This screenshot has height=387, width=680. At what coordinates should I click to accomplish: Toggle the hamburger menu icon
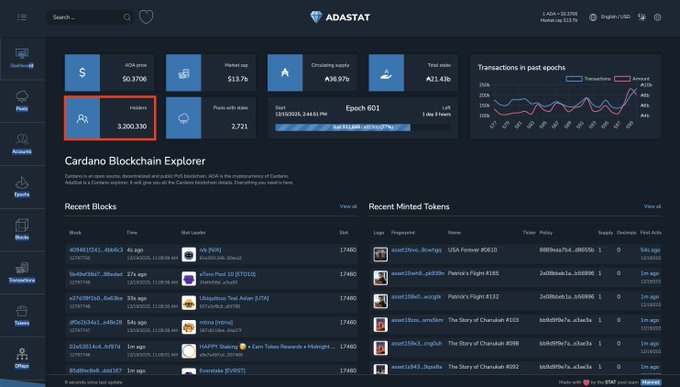[22, 17]
